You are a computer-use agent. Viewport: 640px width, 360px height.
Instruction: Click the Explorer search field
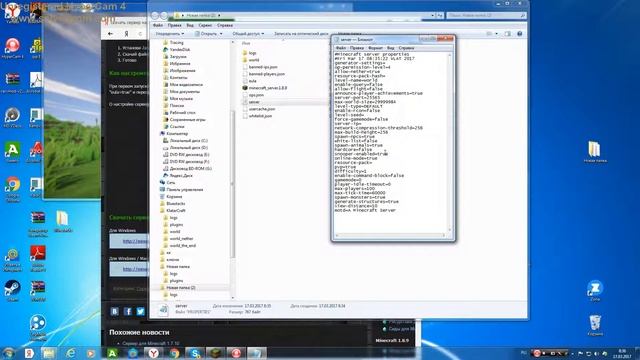click(486, 16)
